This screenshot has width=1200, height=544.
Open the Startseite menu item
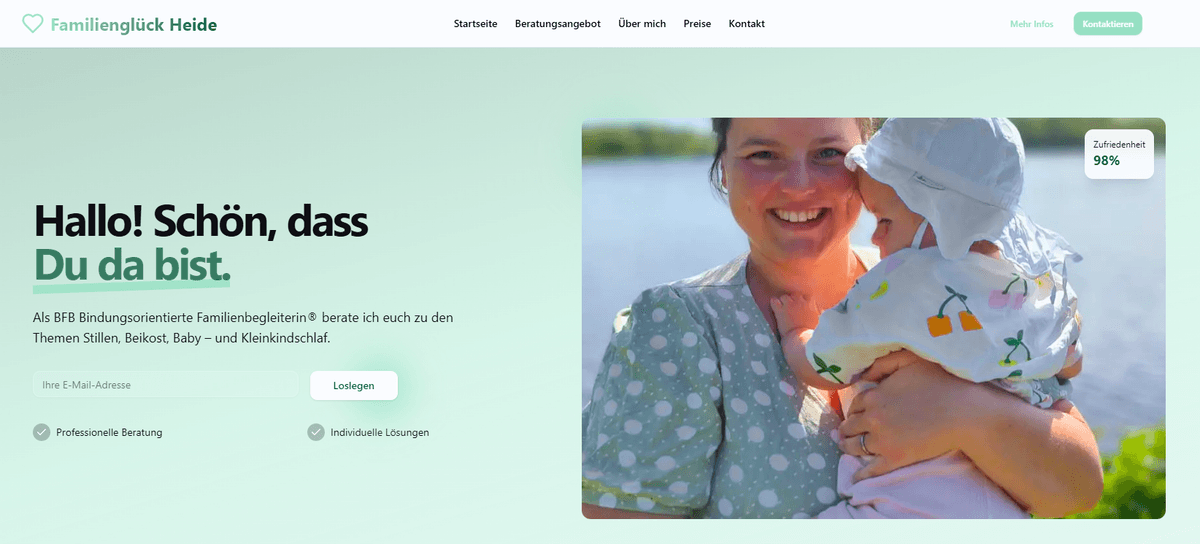click(475, 24)
